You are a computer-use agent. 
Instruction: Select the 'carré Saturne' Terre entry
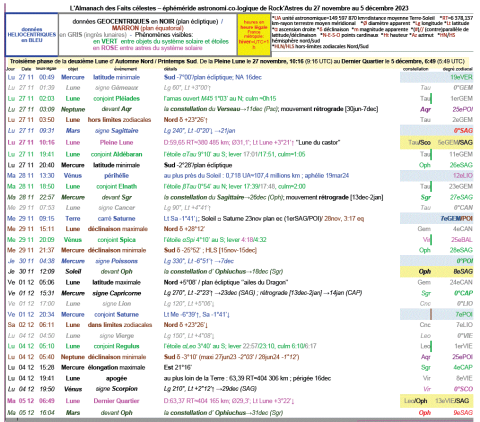pos(116,219)
